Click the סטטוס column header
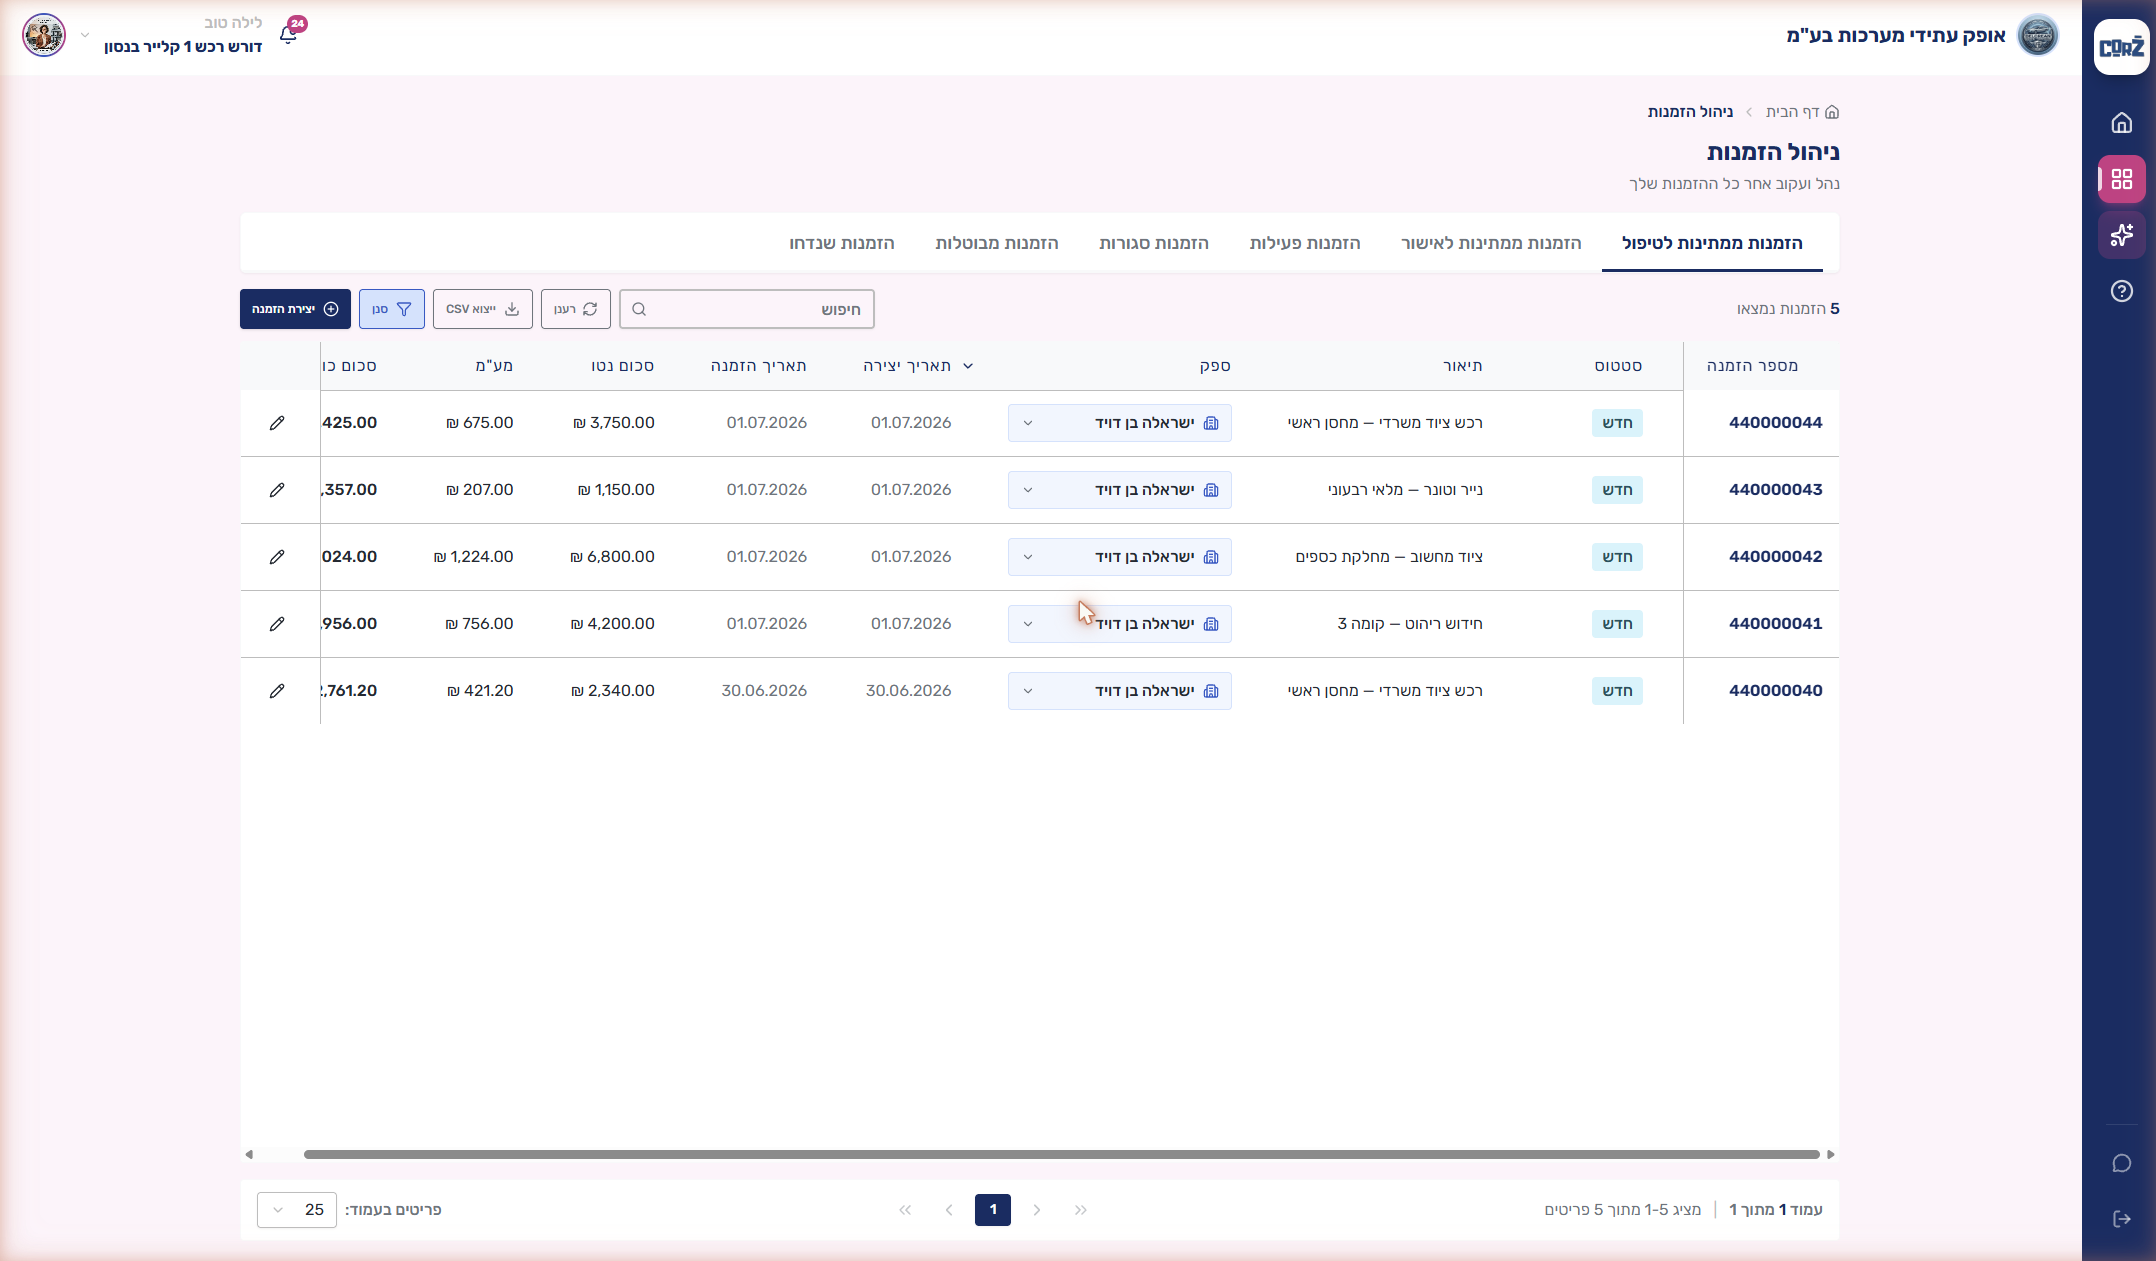The image size is (2156, 1261). tap(1618, 366)
